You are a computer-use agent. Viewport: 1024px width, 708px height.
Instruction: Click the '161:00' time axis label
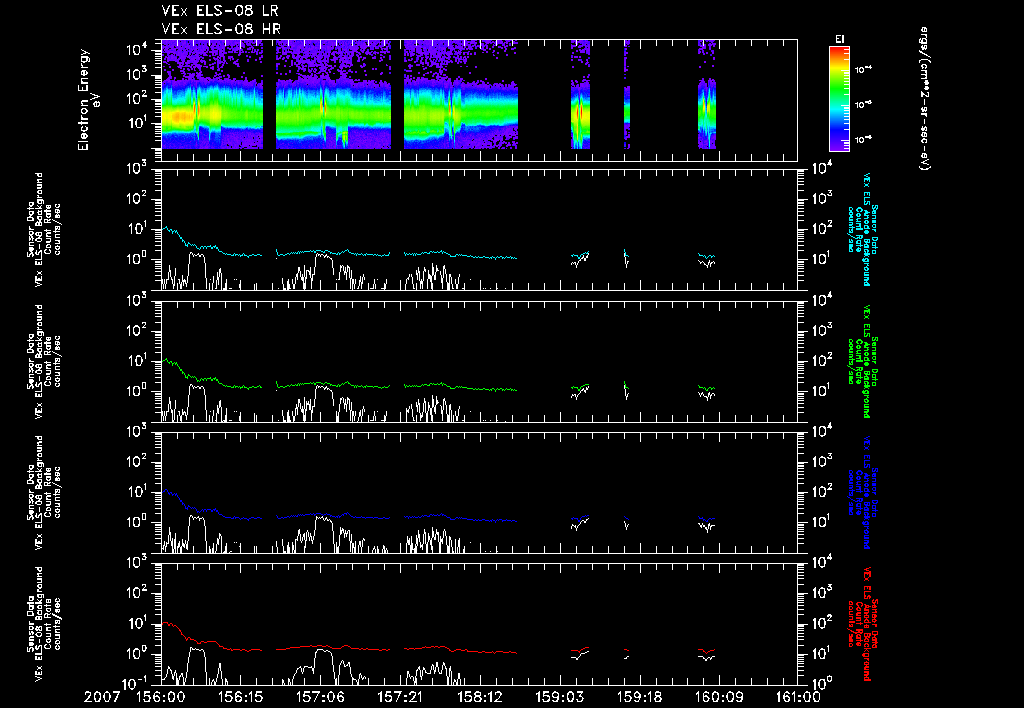tap(798, 697)
